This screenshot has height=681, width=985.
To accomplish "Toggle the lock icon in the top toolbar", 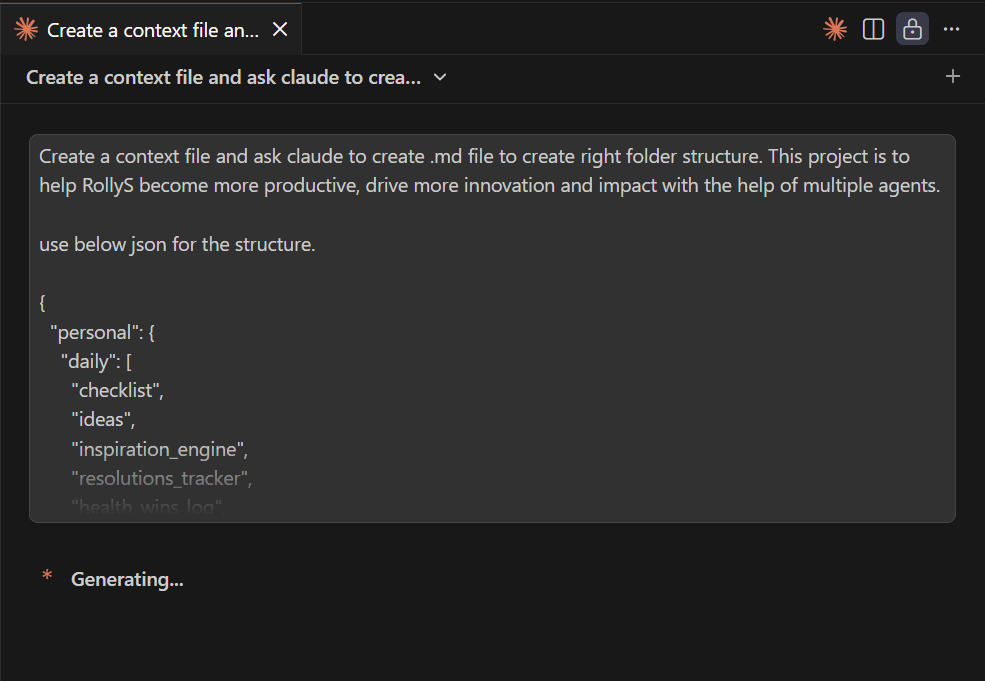I will tap(912, 30).
